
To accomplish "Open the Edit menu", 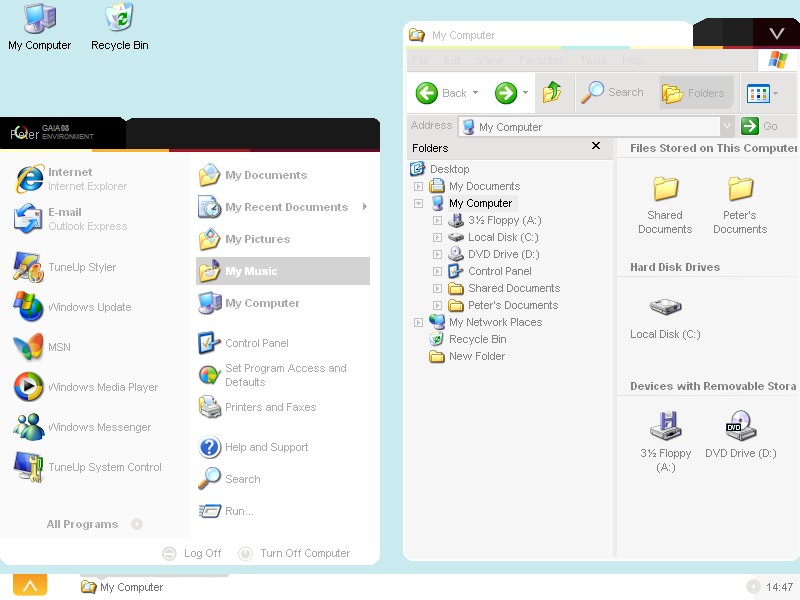I will (453, 60).
